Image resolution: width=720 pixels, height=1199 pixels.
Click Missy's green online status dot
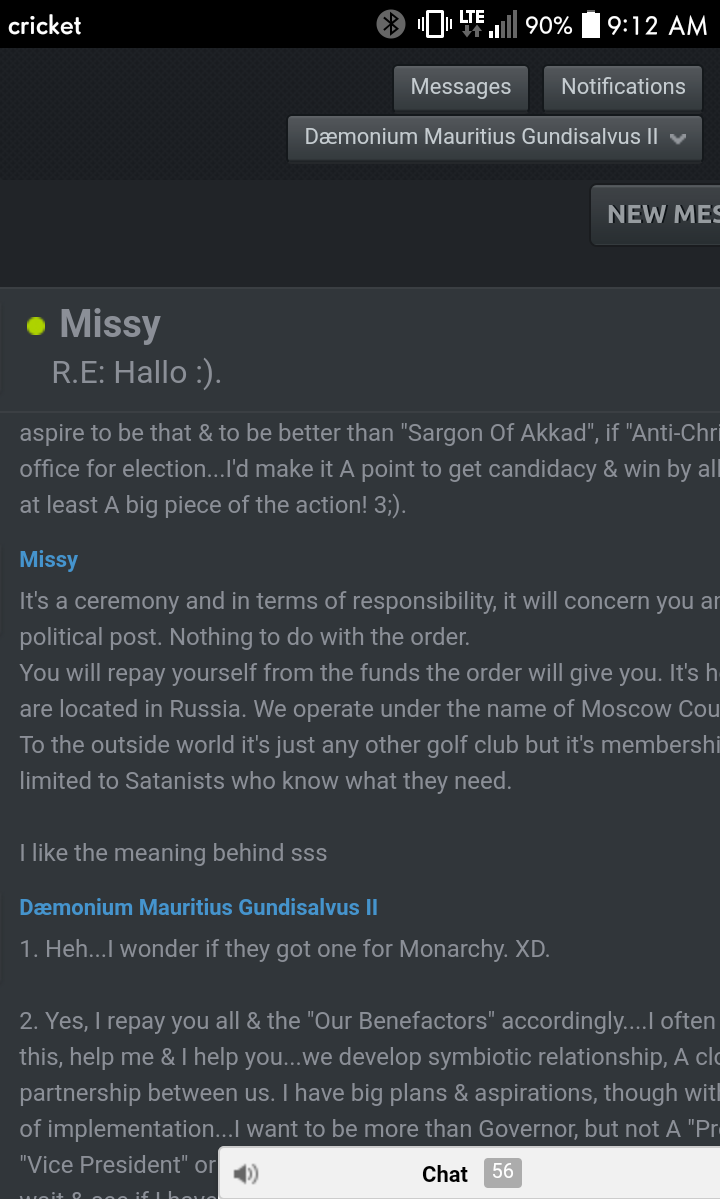pyautogui.click(x=36, y=327)
